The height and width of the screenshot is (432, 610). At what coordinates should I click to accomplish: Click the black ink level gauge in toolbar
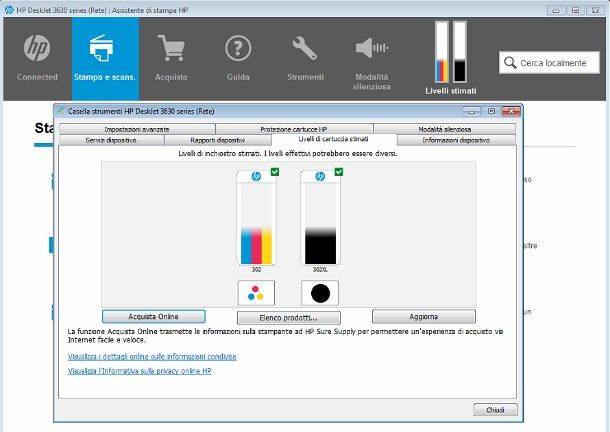click(x=460, y=52)
